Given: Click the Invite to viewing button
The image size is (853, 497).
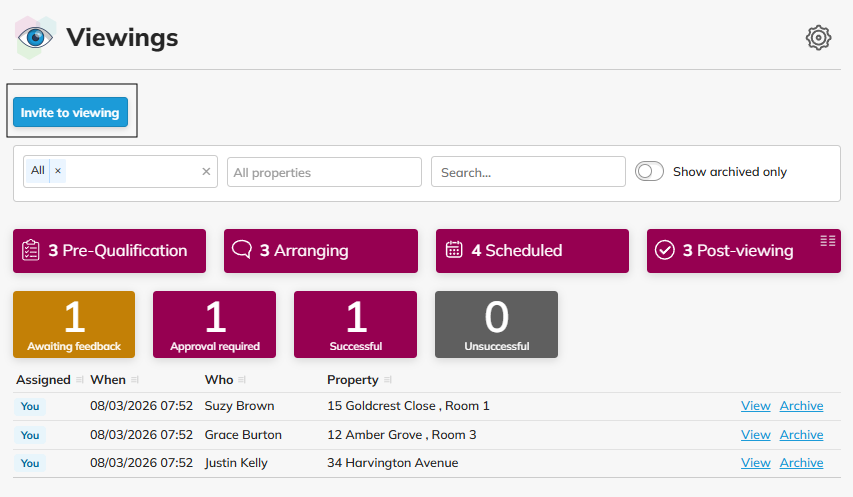Looking at the screenshot, I should pyautogui.click(x=70, y=113).
